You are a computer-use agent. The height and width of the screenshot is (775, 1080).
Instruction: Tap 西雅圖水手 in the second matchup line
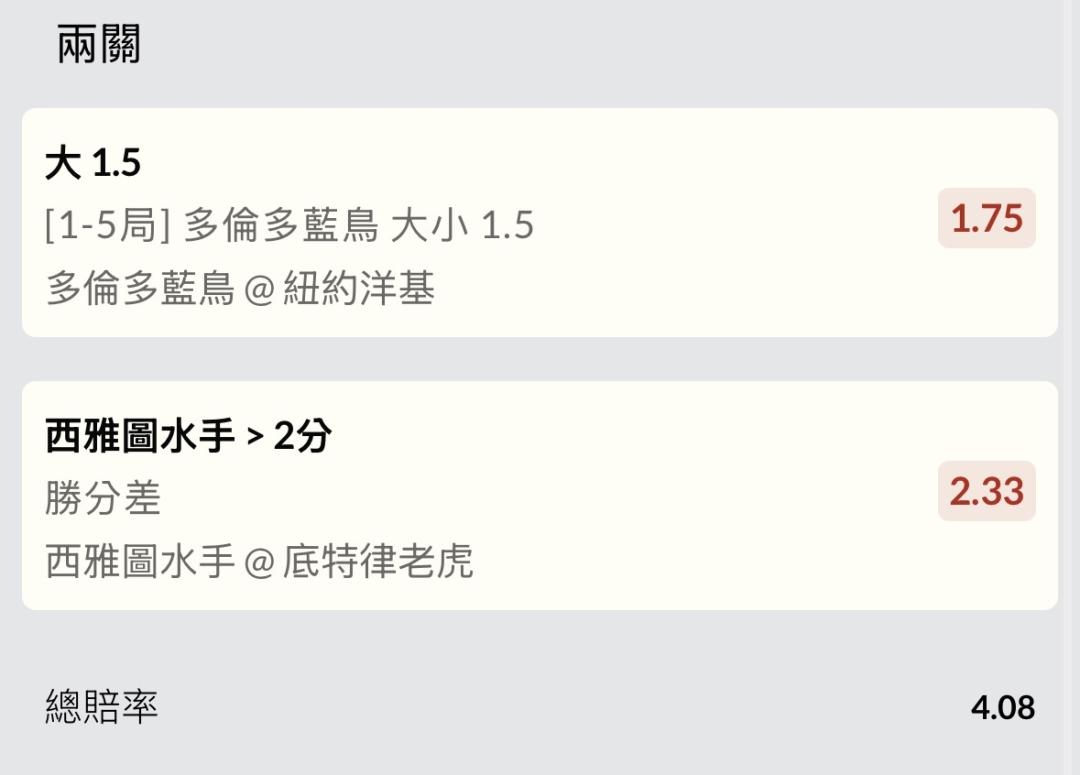click(140, 562)
